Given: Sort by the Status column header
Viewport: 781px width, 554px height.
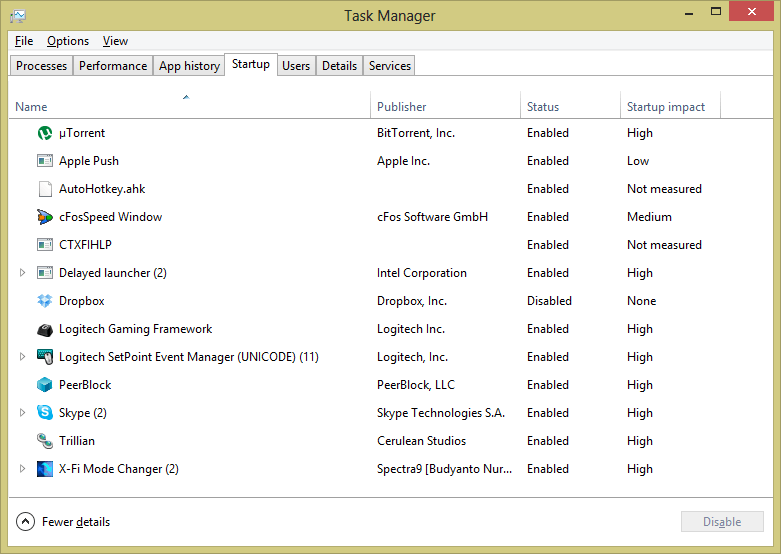Looking at the screenshot, I should tap(570, 105).
